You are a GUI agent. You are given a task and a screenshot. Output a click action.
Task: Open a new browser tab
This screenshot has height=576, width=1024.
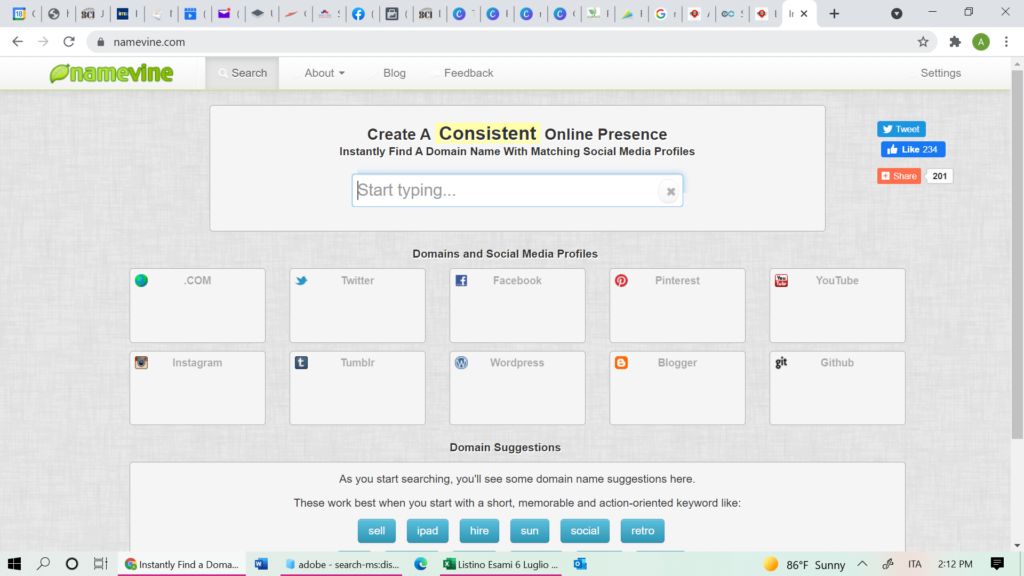(834, 14)
